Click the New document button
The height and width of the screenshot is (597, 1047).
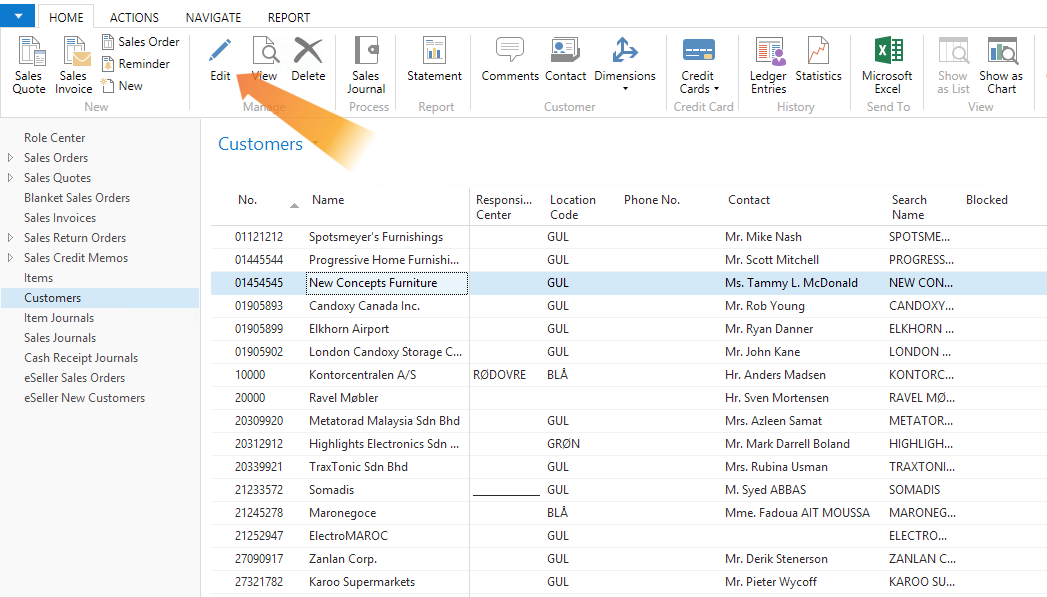(122, 85)
